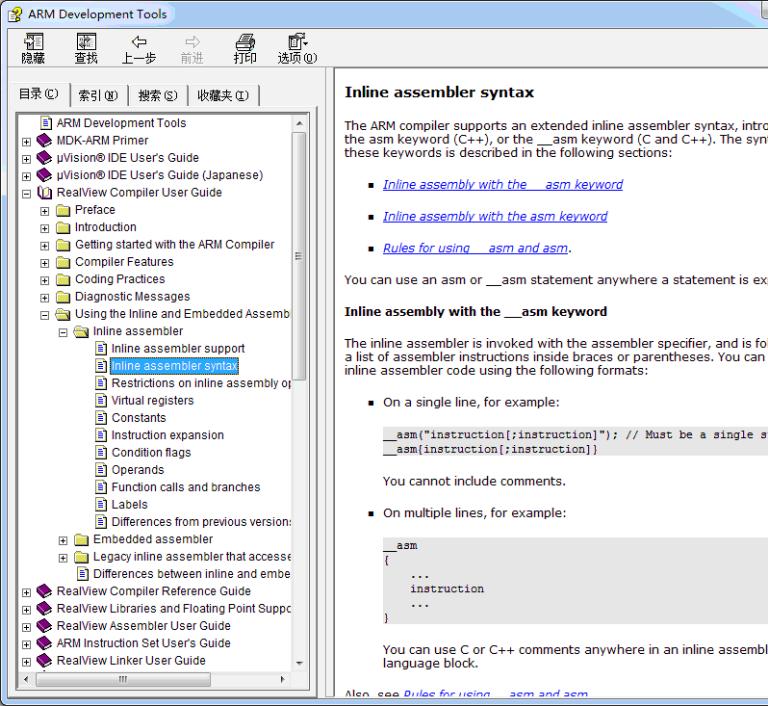Click the Coding Practices folder icon

[63, 279]
